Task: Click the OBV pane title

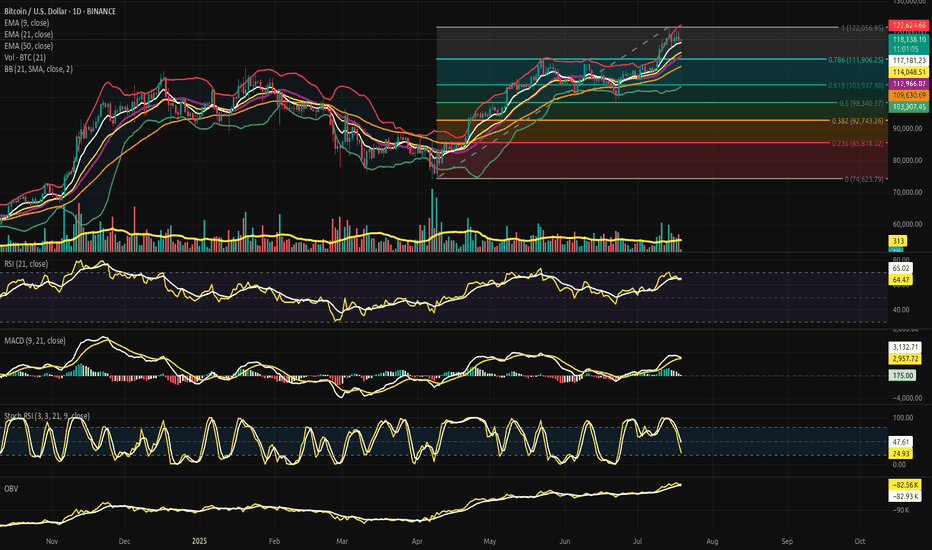Action: tap(11, 489)
